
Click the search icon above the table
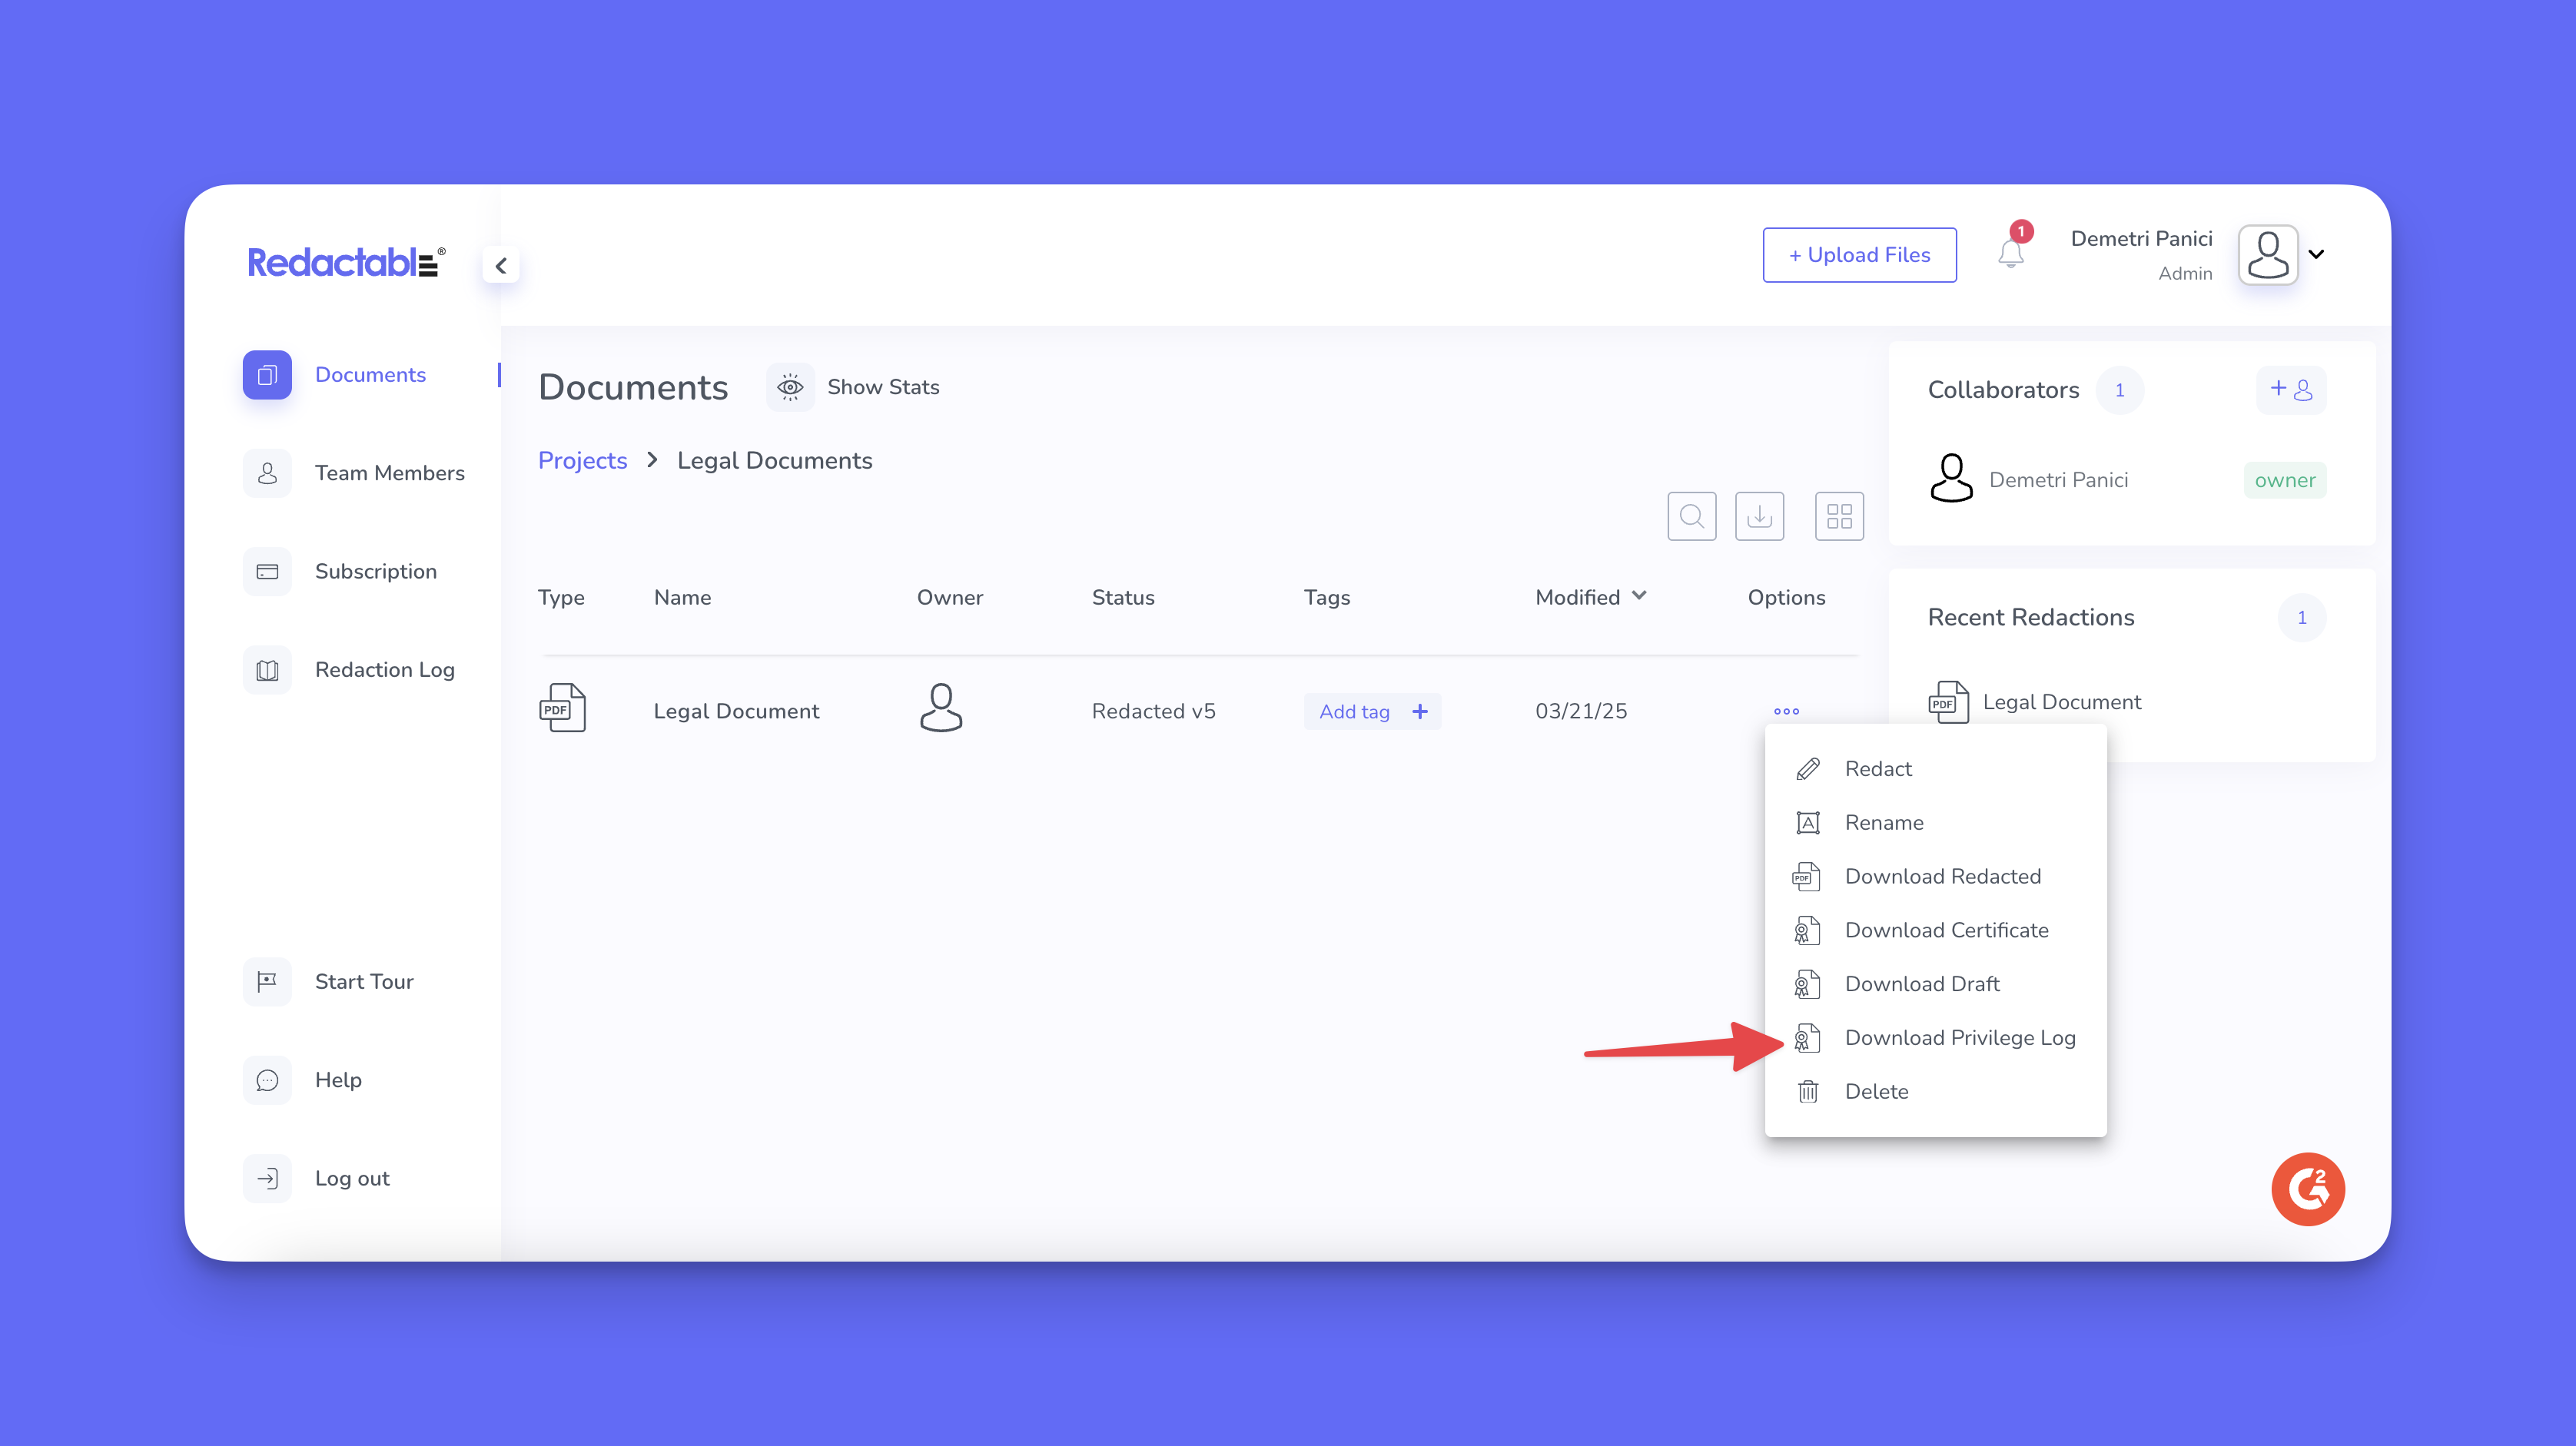tap(1691, 516)
